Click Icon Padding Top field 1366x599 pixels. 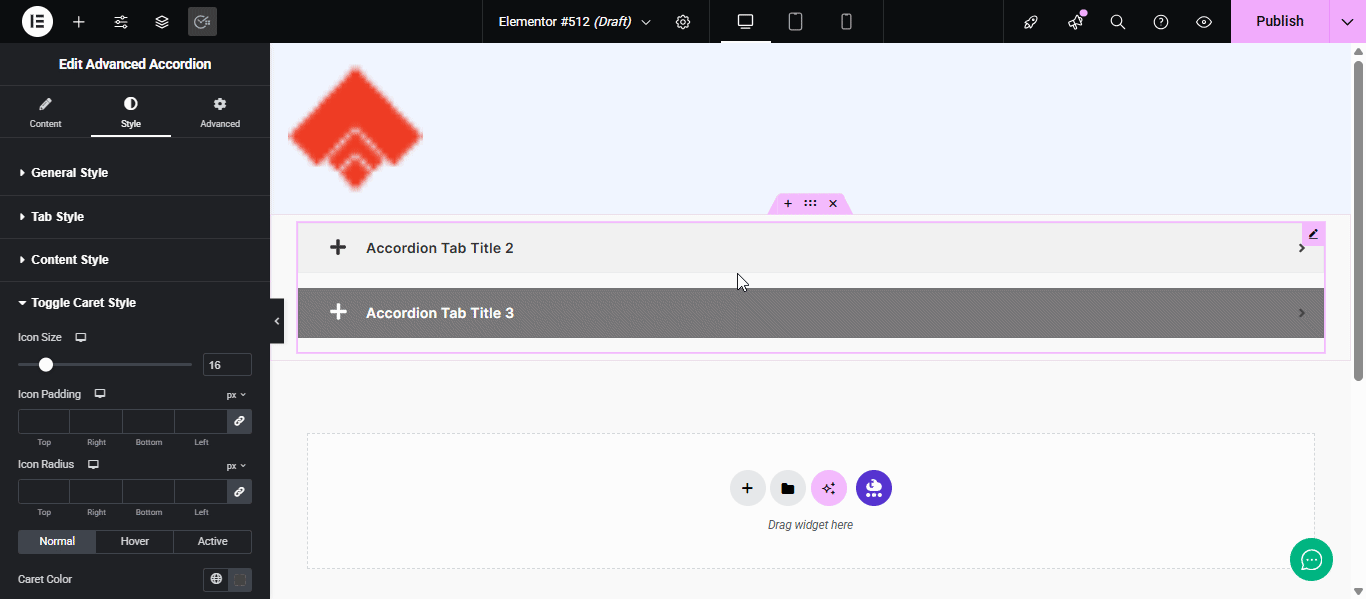click(x=44, y=421)
